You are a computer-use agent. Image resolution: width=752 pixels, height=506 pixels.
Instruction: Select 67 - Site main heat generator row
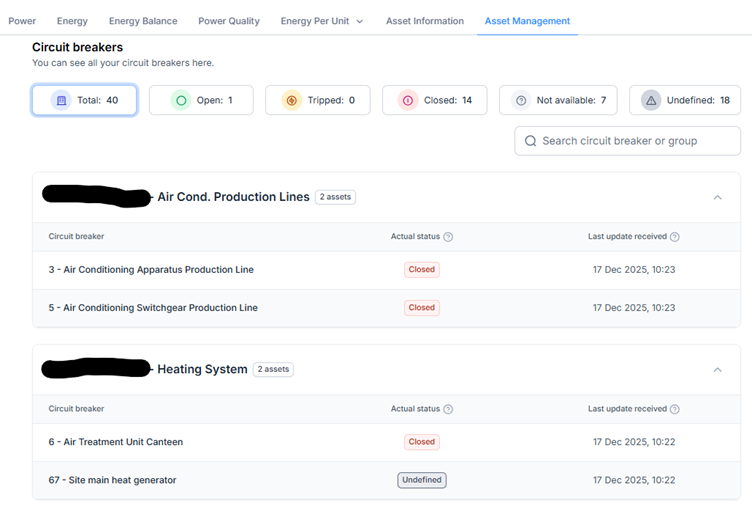click(112, 480)
